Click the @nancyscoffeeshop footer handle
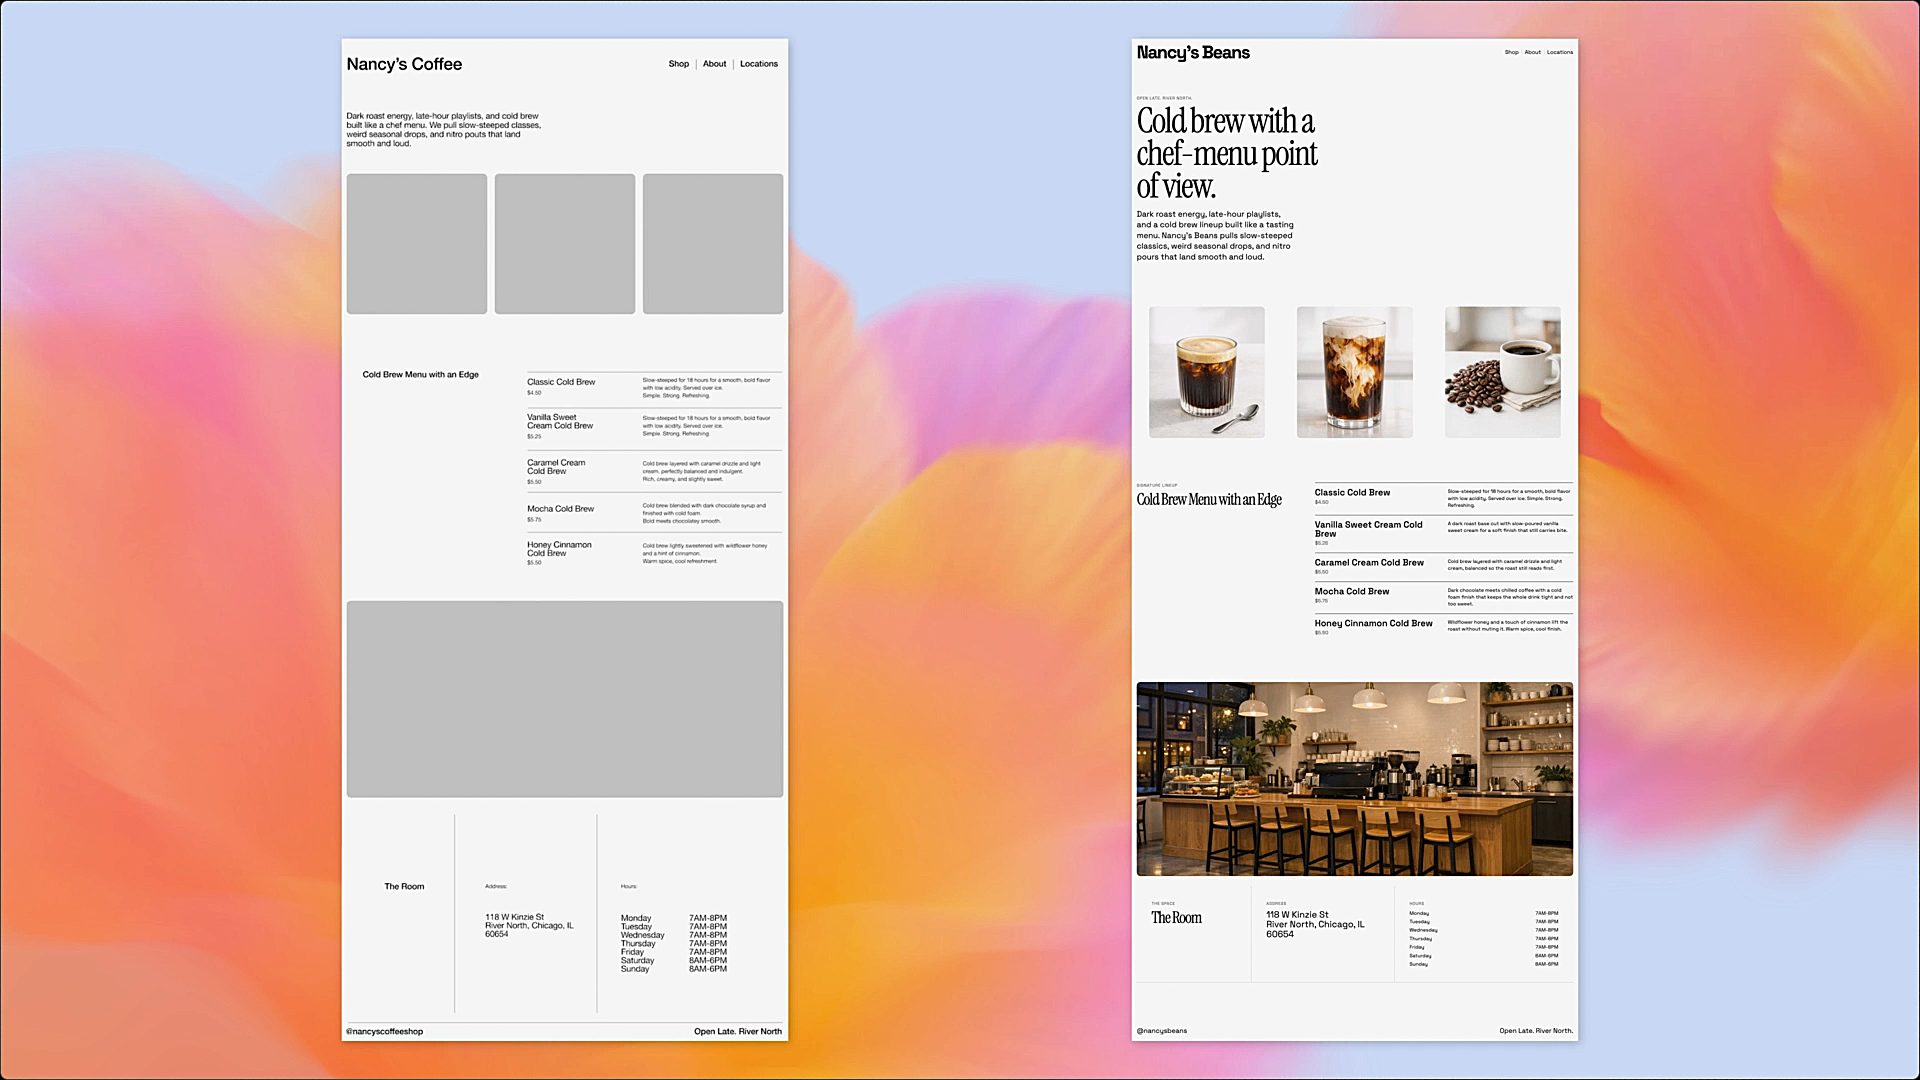This screenshot has height=1080, width=1920. 384,1031
